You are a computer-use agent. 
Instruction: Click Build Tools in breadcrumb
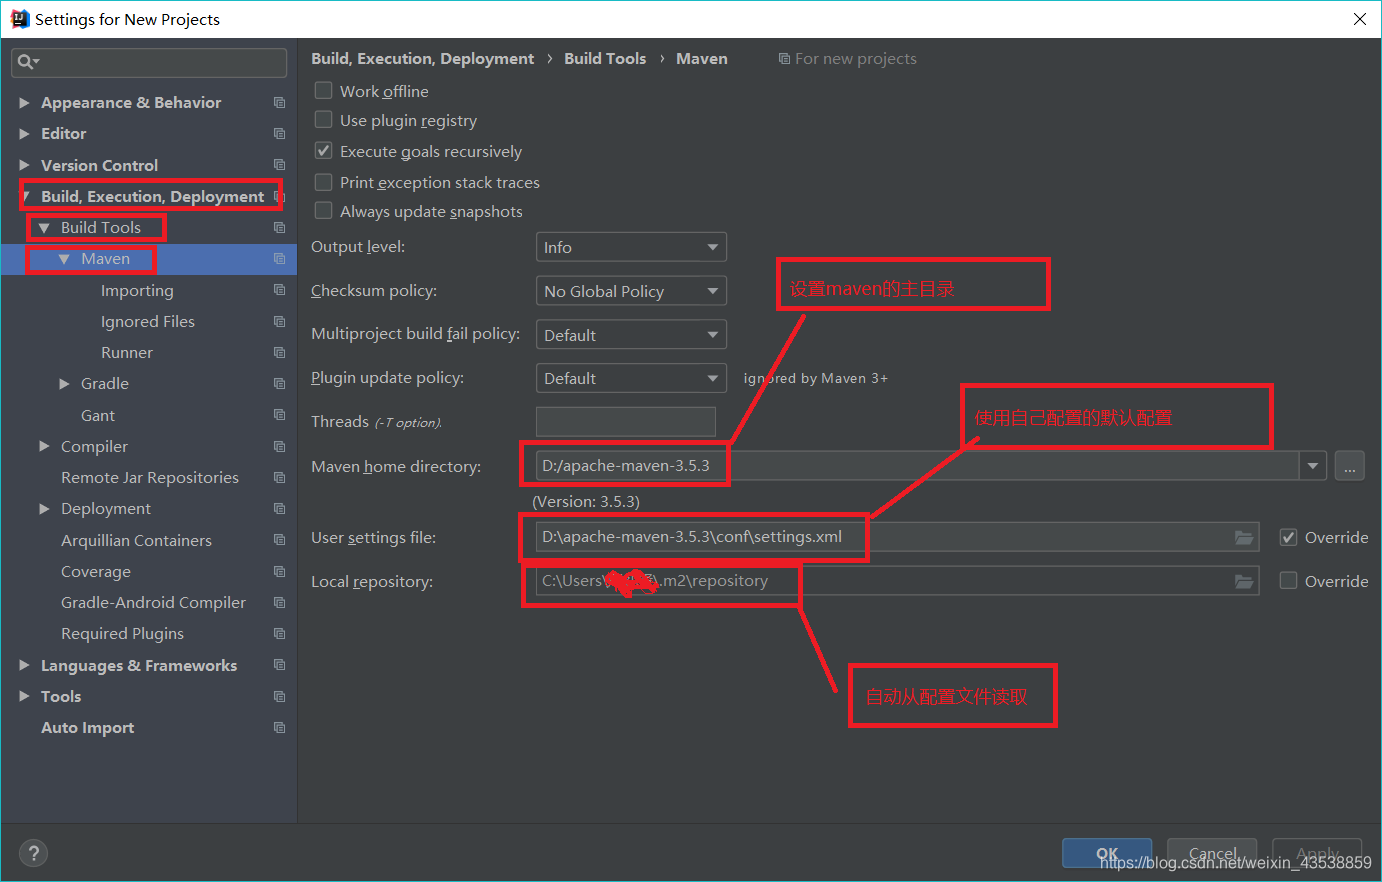[605, 59]
